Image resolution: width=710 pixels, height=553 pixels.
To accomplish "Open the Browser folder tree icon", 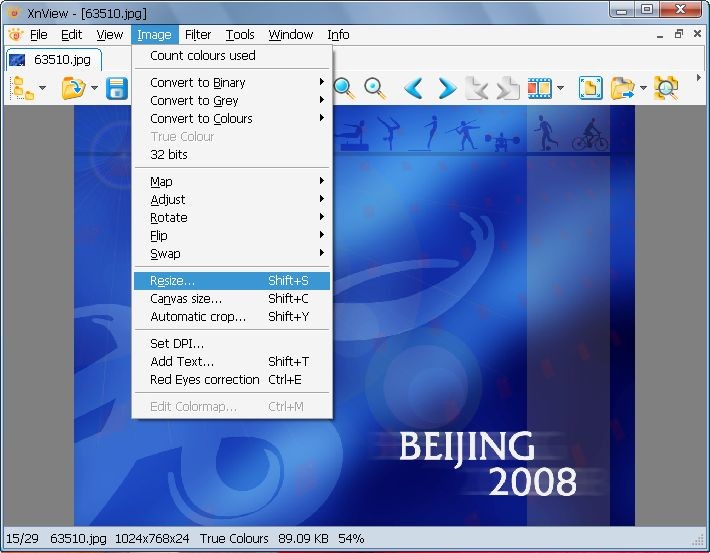I will pos(23,88).
